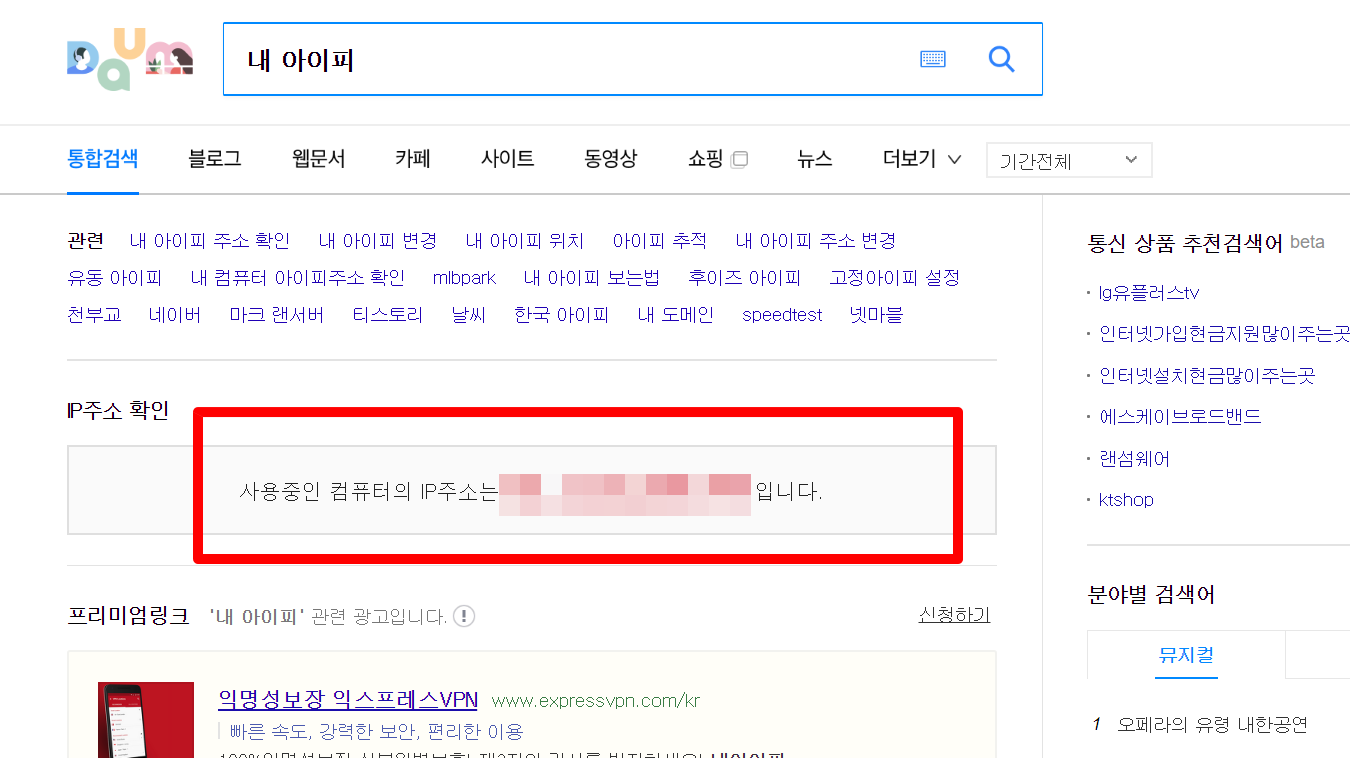1350x758 pixels.
Task: Select the 뮤지컬 tab in 분야별 검색어
Action: pos(1186,655)
